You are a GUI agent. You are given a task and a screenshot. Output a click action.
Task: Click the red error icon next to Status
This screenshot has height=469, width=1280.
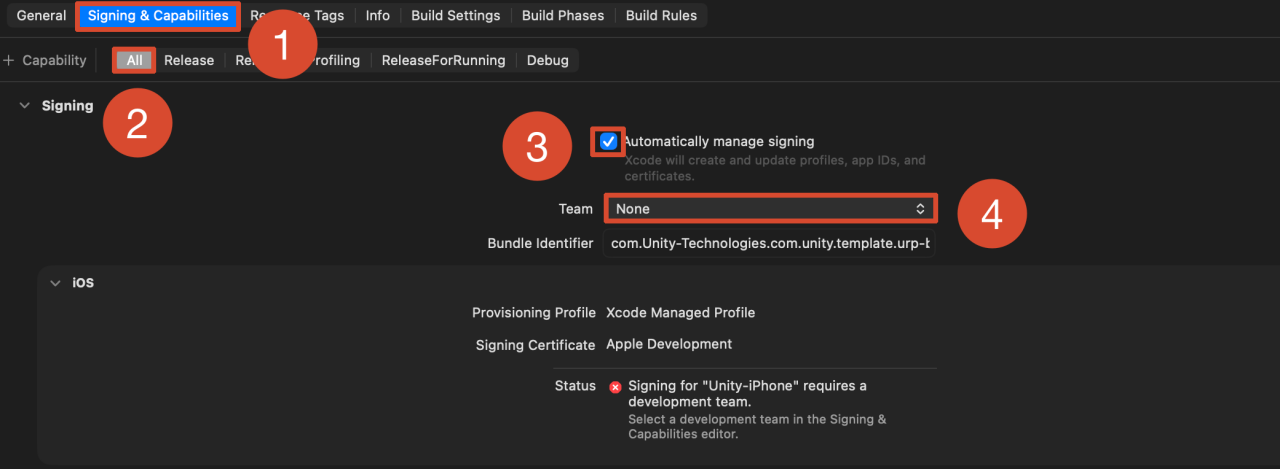point(615,387)
